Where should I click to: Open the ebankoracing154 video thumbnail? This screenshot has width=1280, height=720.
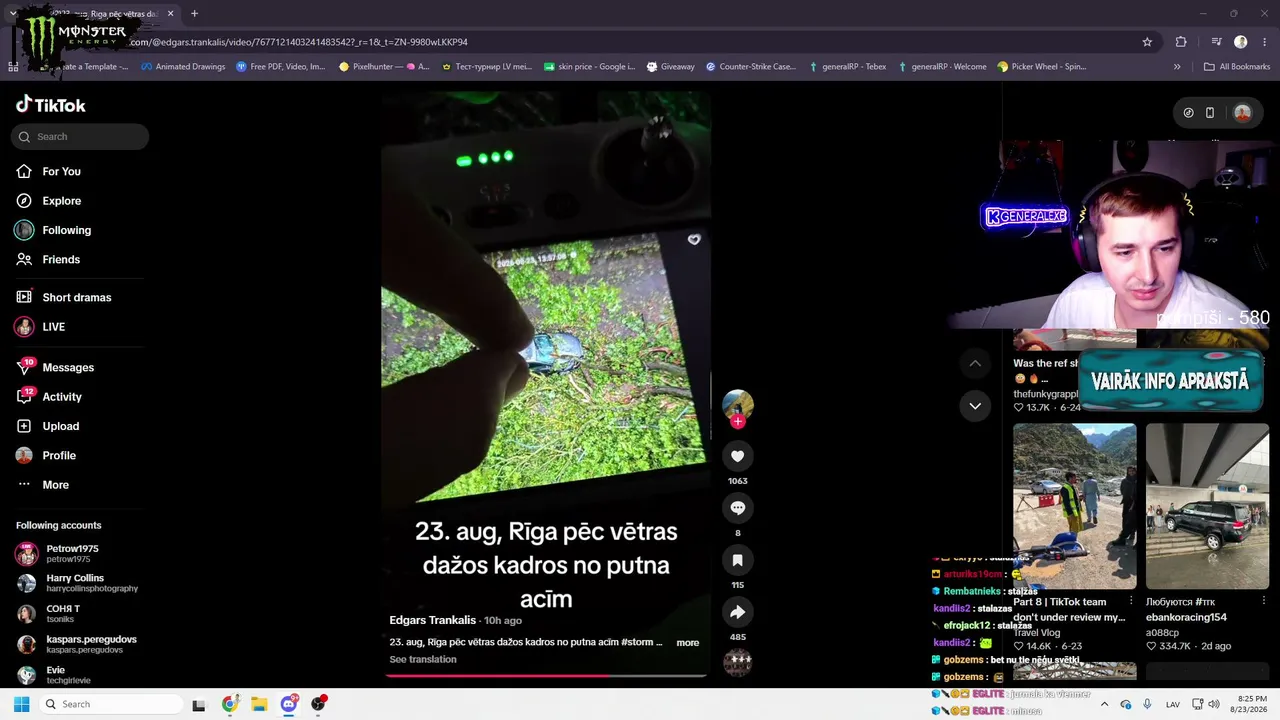pyautogui.click(x=1207, y=506)
